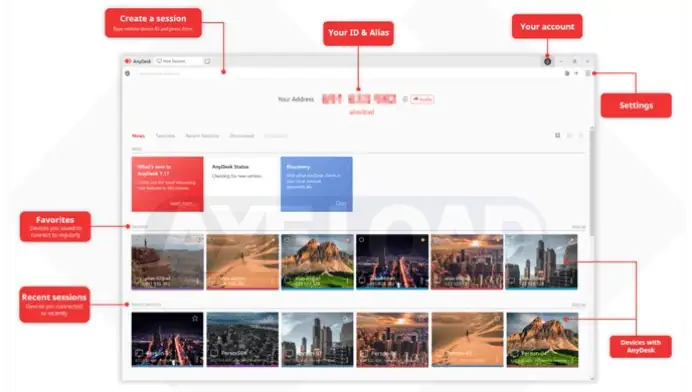Switch to the News tab
Image resolution: width=692 pixels, height=392 pixels.
[x=138, y=136]
